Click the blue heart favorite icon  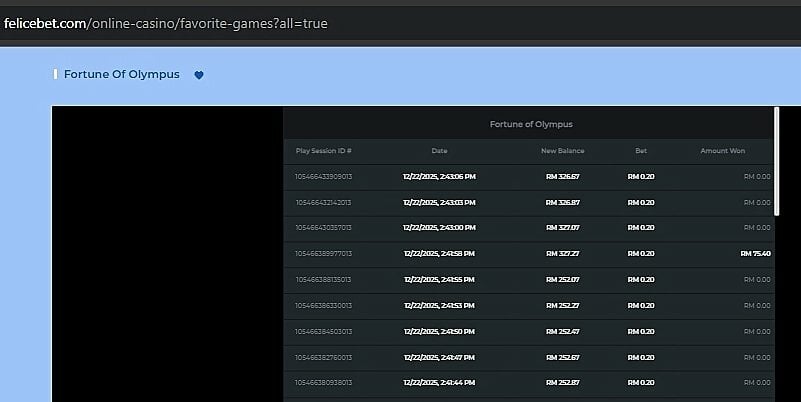click(198, 75)
